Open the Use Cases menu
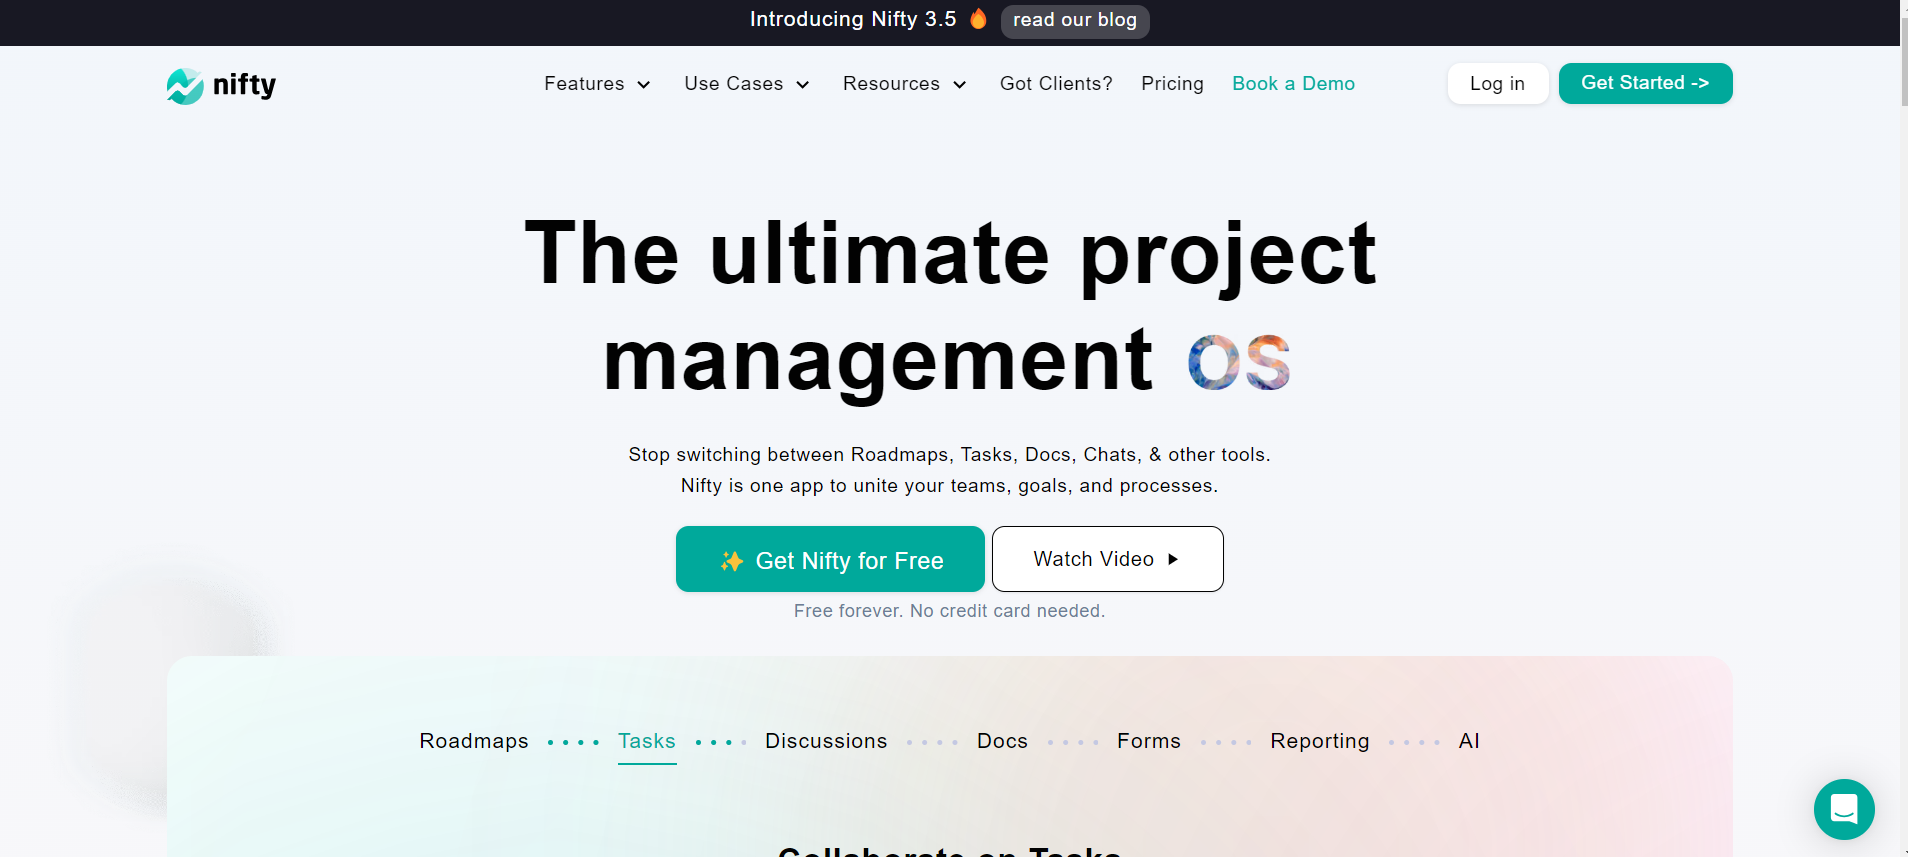 pyautogui.click(x=746, y=84)
